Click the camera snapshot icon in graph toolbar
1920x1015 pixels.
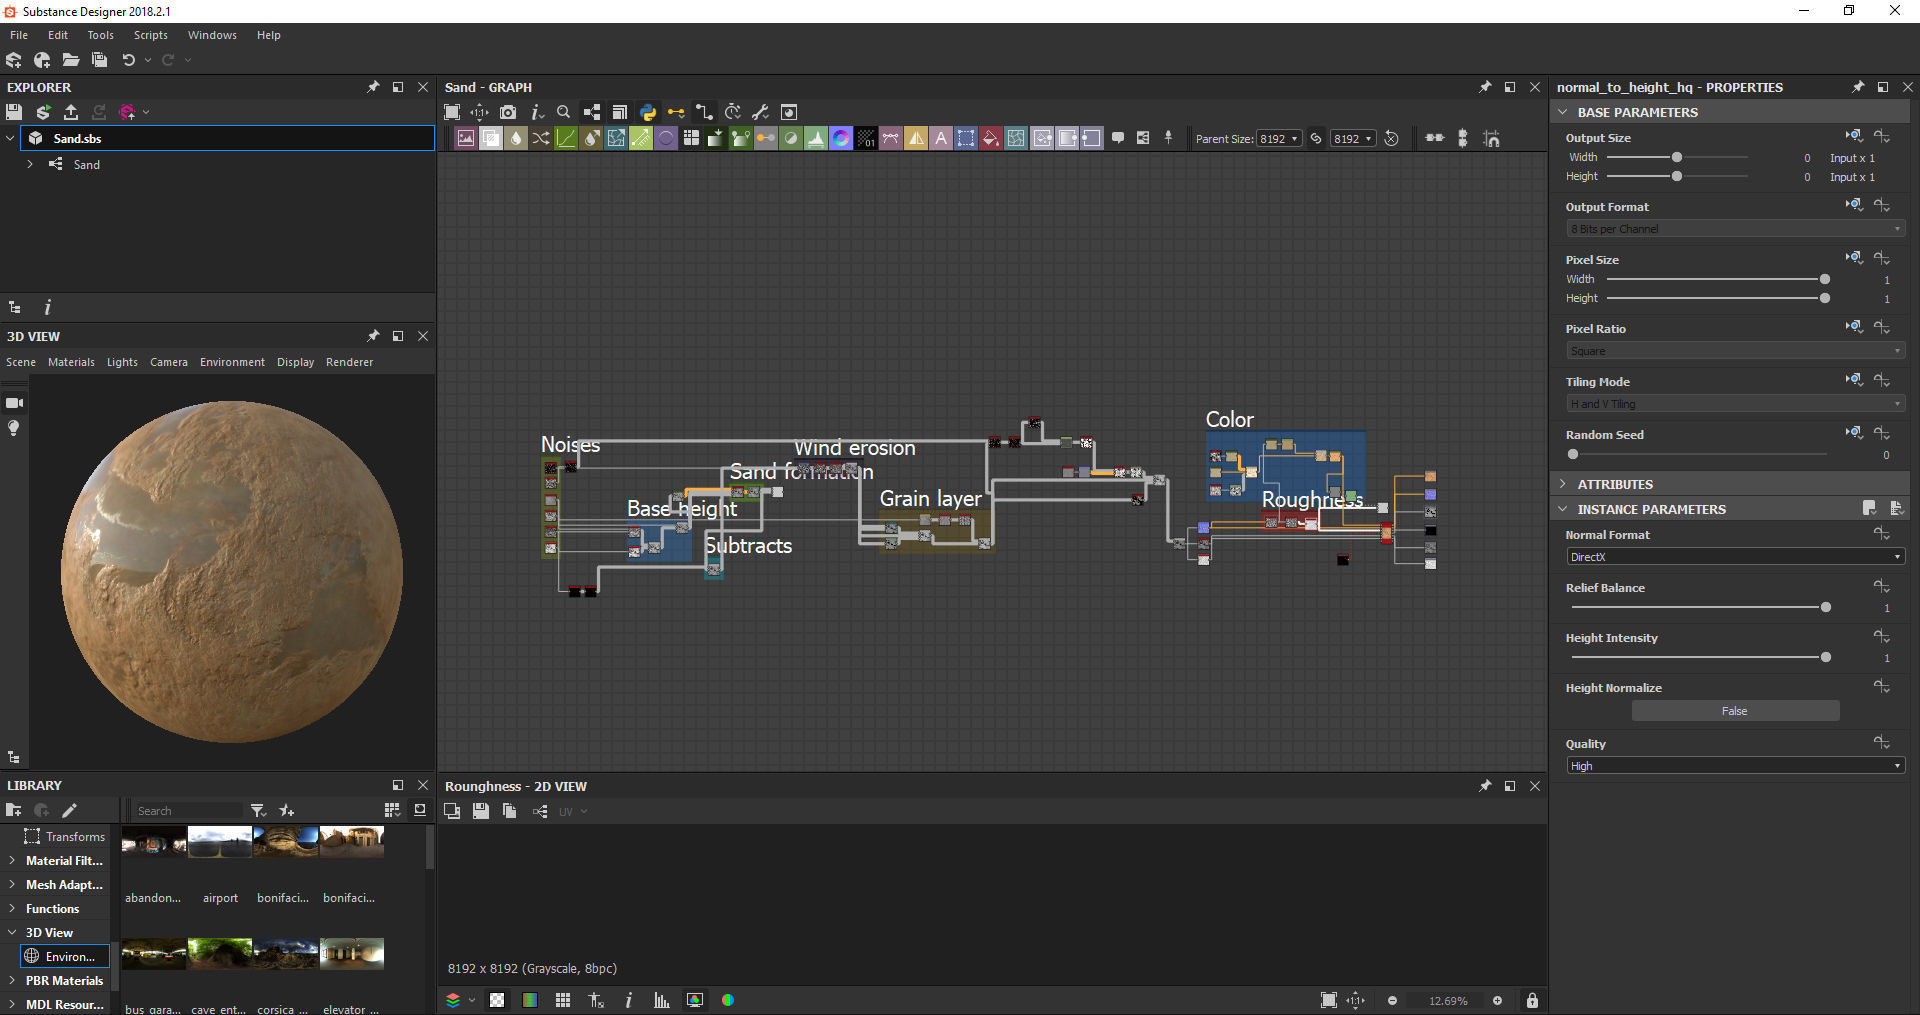coord(508,112)
